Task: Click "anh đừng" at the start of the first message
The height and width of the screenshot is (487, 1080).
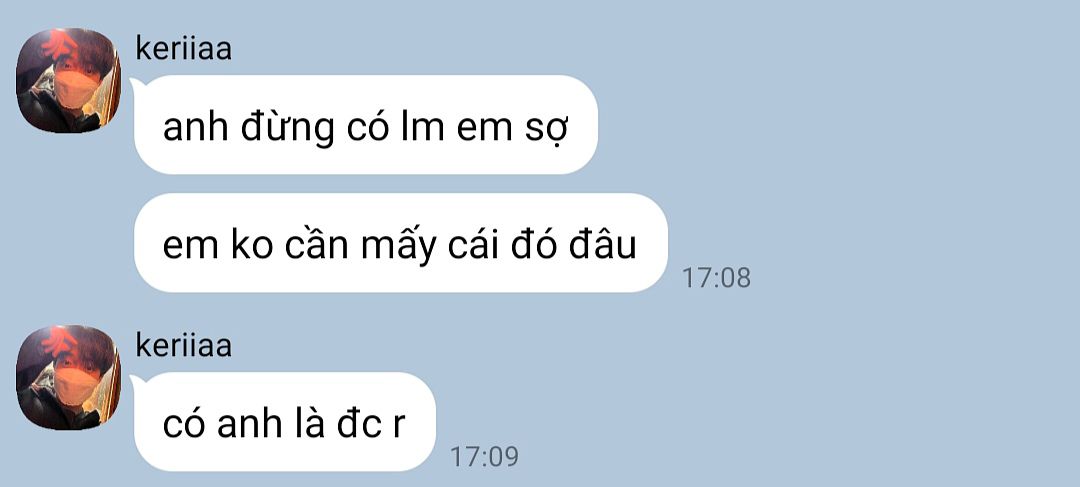Action: 249,128
